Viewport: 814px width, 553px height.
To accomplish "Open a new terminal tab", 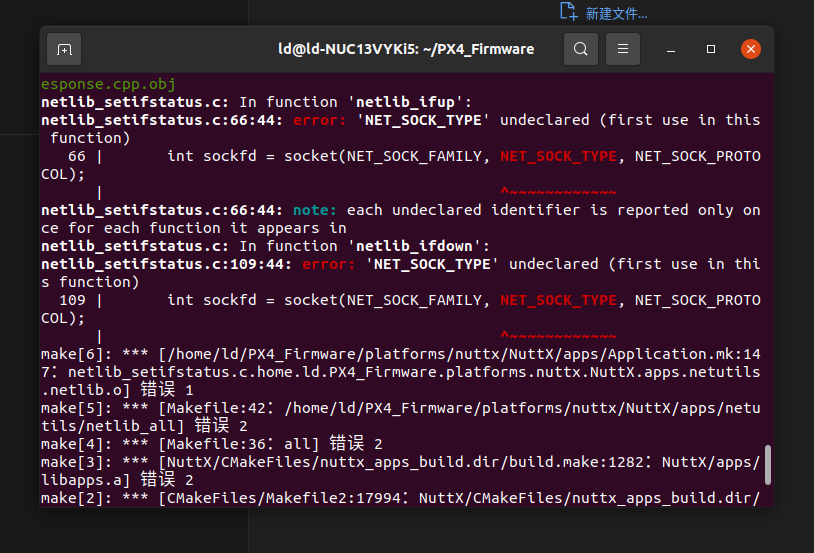I will [x=64, y=49].
